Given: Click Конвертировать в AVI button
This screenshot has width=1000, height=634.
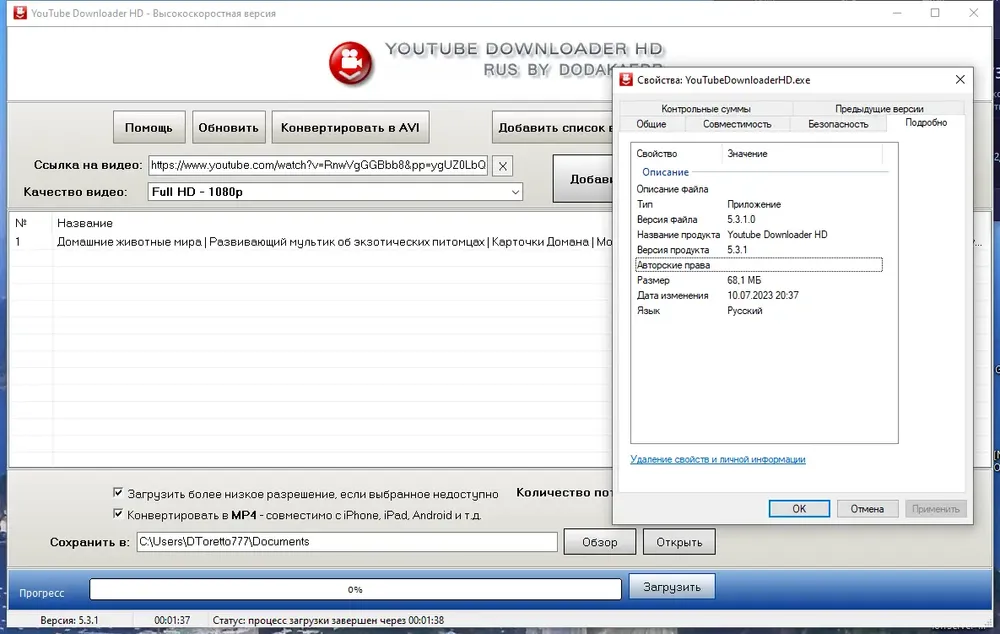Looking at the screenshot, I should coord(350,128).
